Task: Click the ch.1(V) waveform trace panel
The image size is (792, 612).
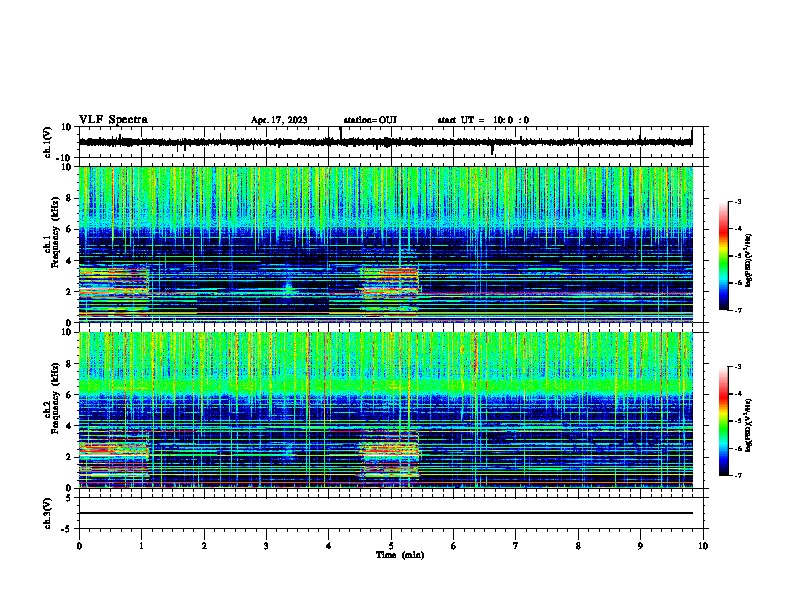Action: click(391, 142)
